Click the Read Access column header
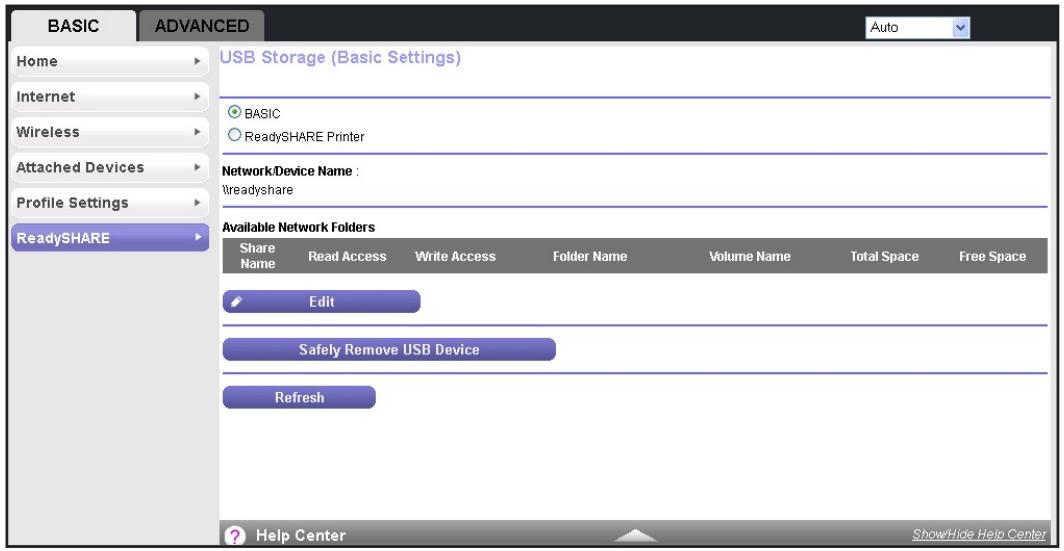The width and height of the screenshot is (1064, 551). (347, 256)
